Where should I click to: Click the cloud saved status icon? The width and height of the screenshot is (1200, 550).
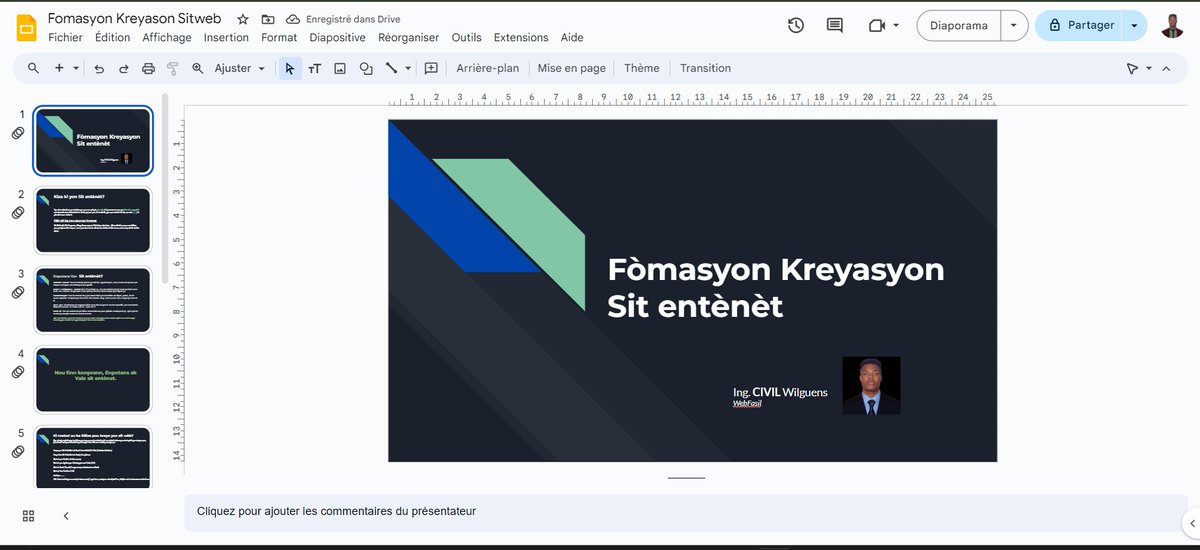pyautogui.click(x=293, y=19)
